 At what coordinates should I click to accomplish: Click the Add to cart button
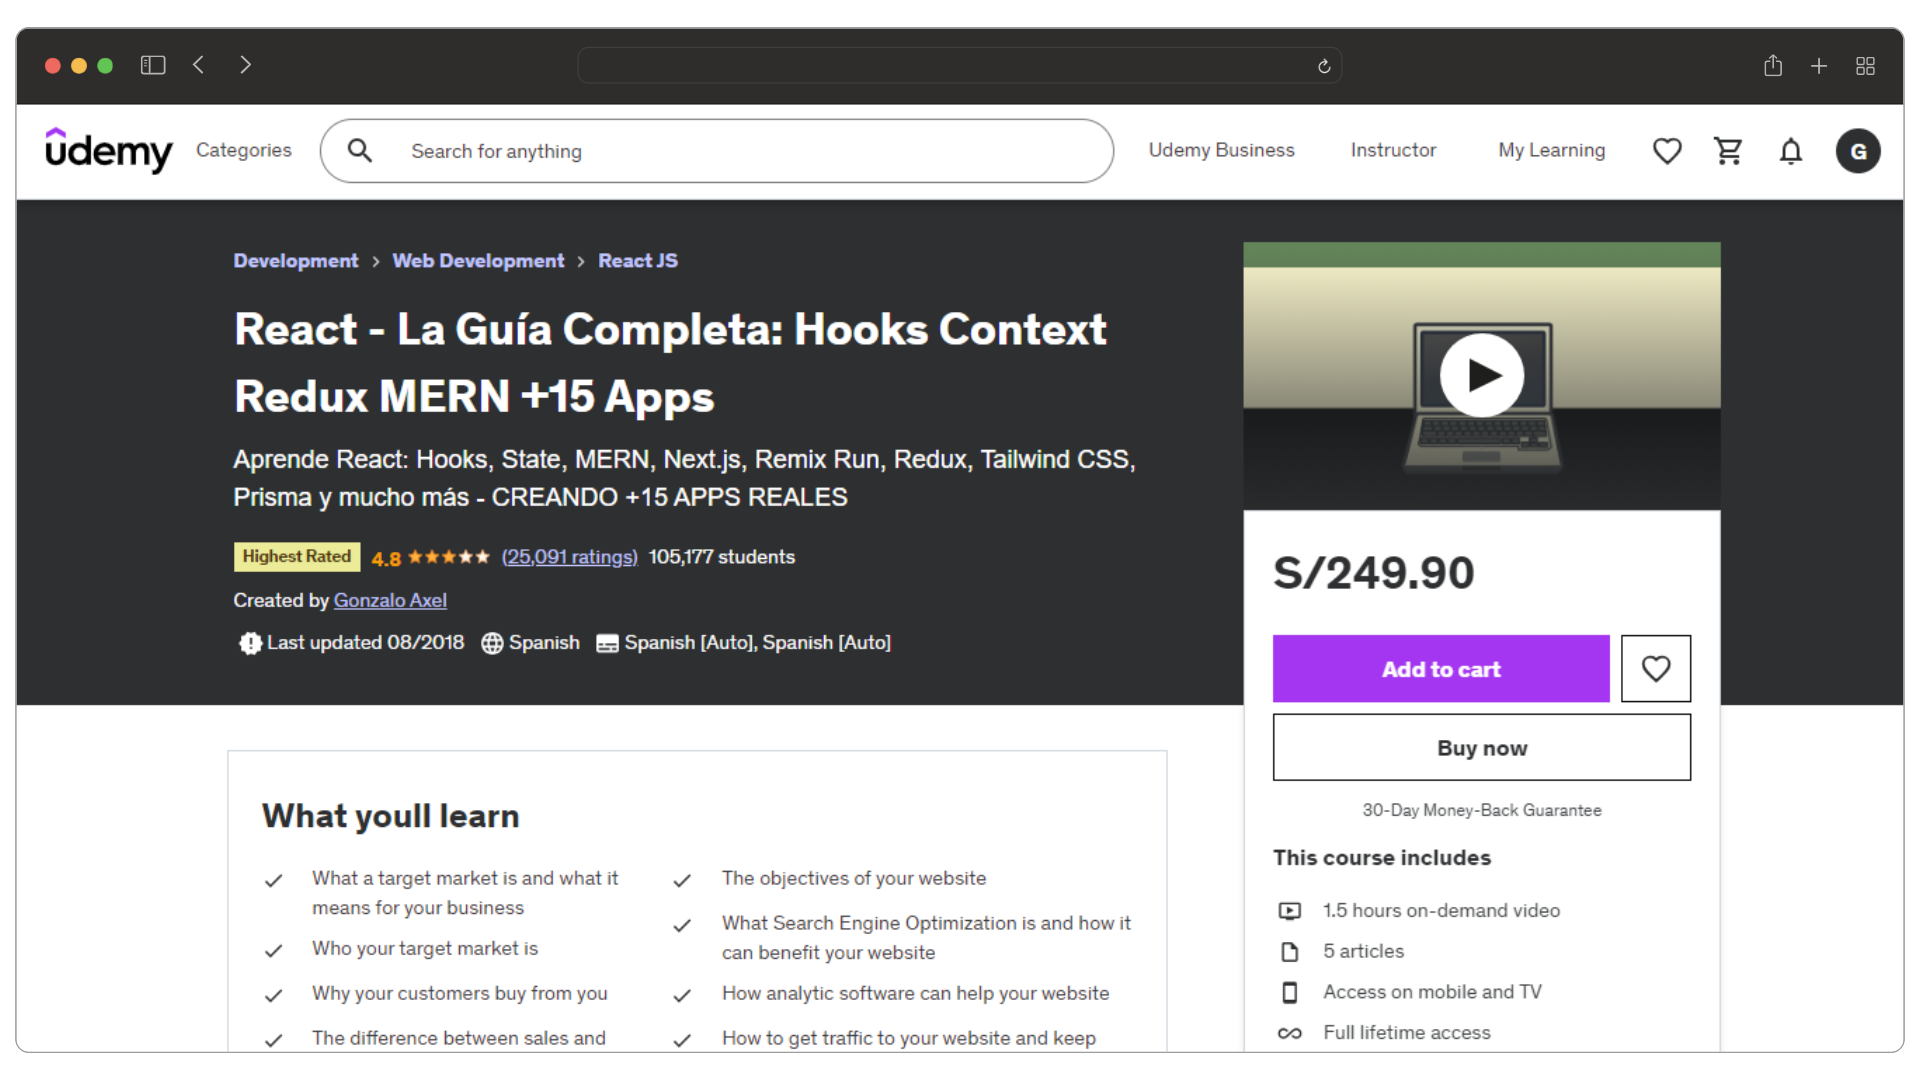pyautogui.click(x=1441, y=669)
